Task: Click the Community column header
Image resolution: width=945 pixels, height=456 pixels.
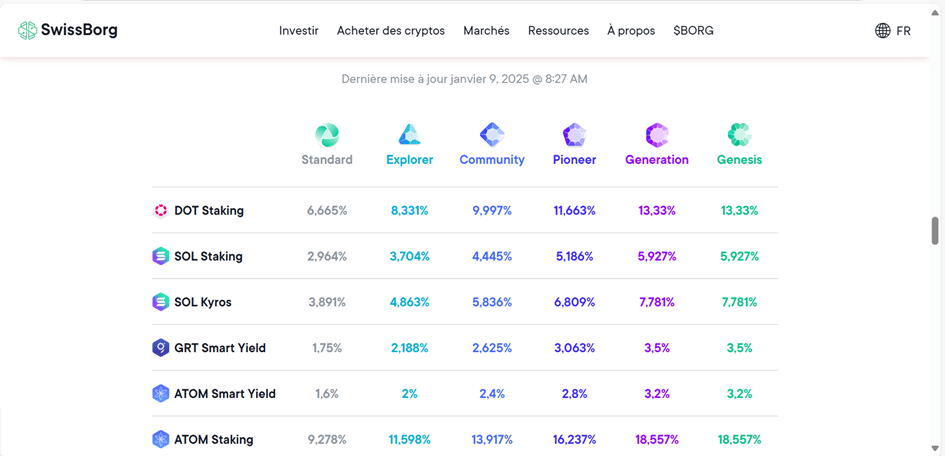Action: (492, 160)
